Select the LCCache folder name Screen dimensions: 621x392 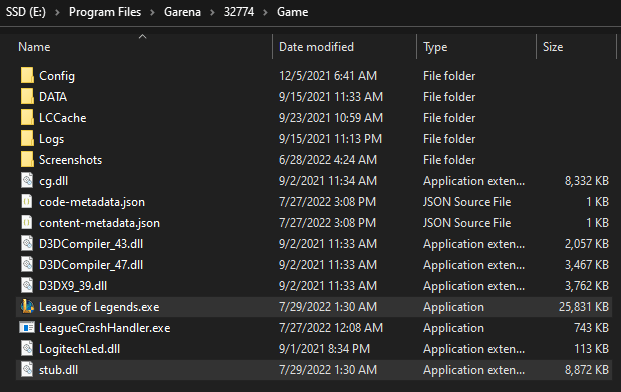pos(63,118)
